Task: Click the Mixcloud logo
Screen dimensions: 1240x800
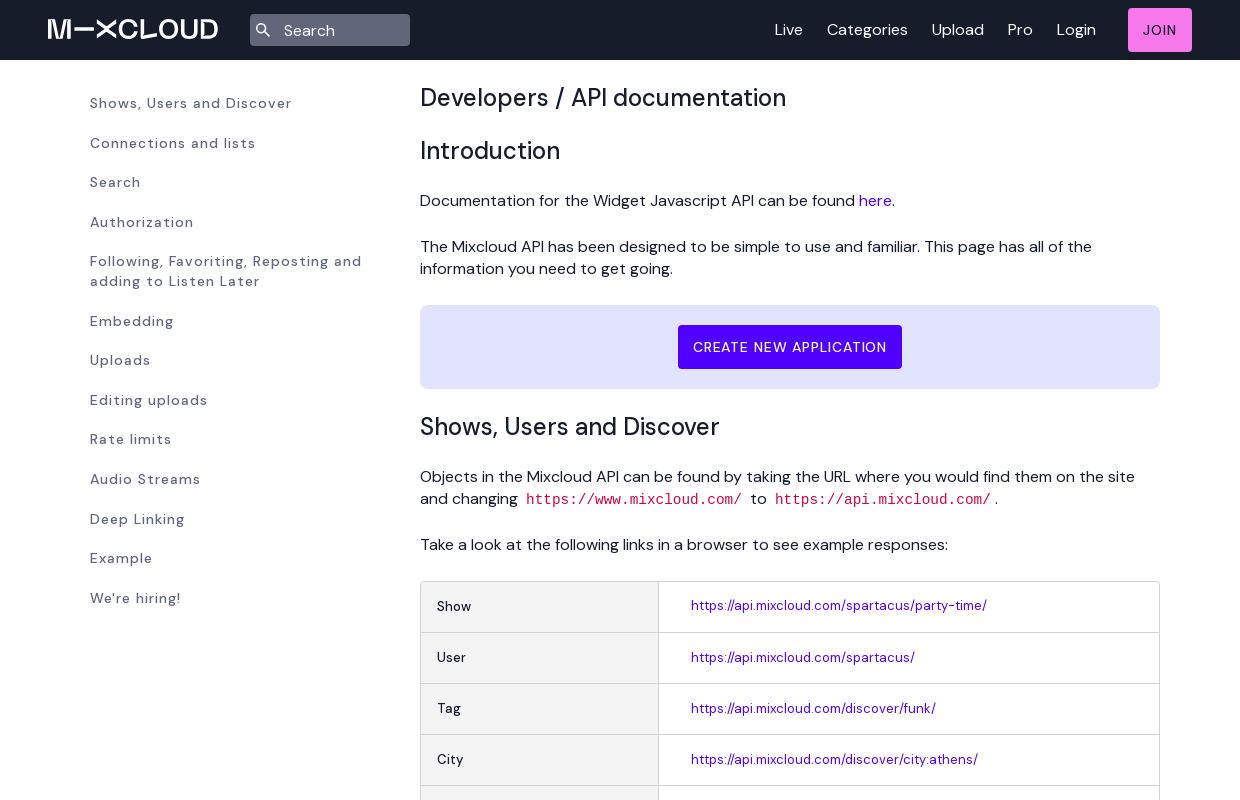Action: click(133, 29)
